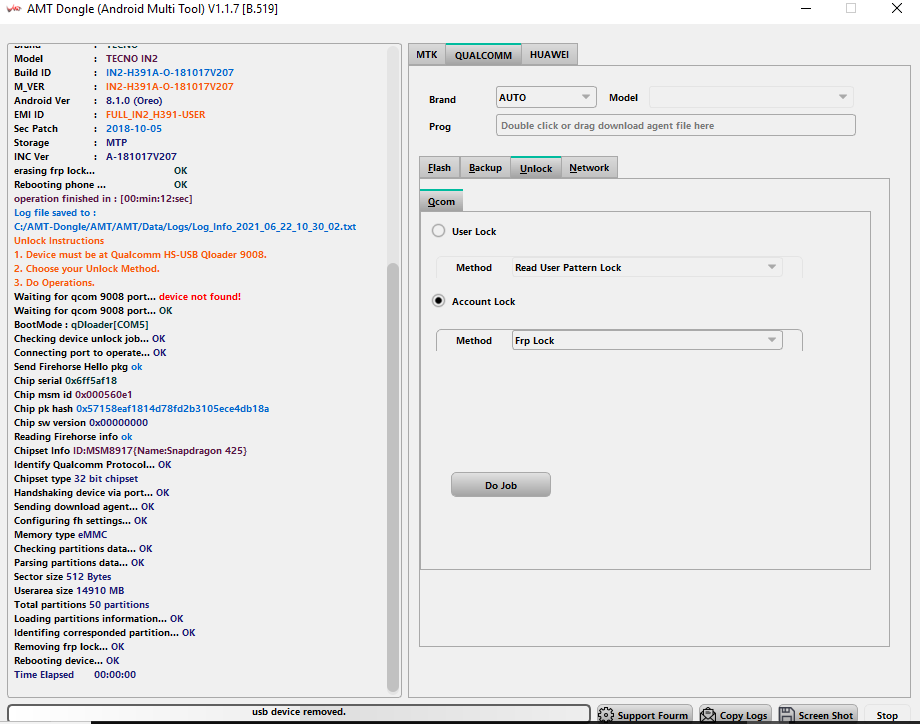The image size is (920, 724).
Task: Switch to the MTK tab
Action: [x=427, y=55]
